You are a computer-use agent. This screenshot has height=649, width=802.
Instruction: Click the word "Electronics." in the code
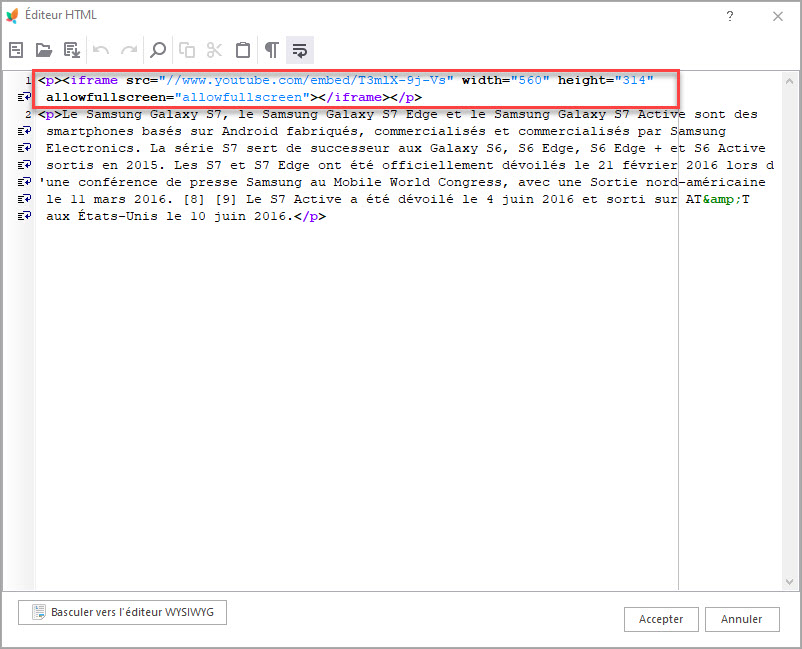(94, 148)
